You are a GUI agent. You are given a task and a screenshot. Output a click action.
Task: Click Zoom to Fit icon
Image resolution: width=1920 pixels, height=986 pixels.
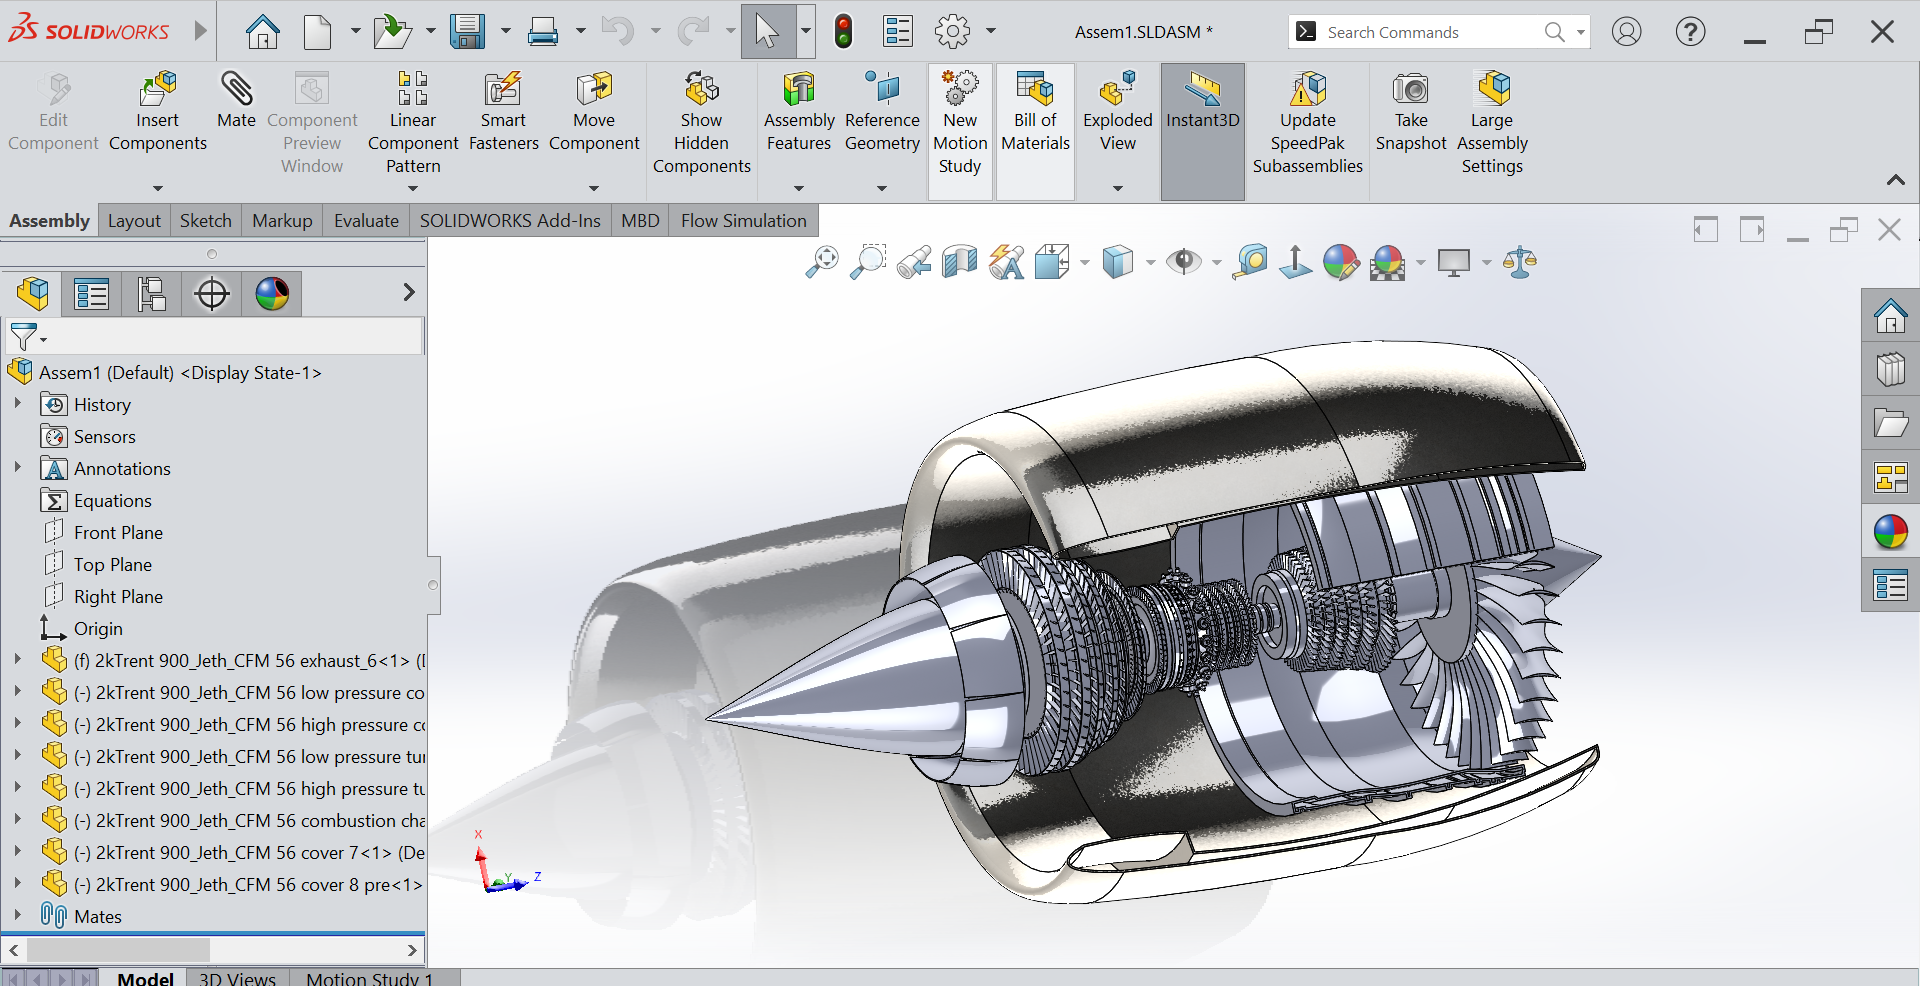(822, 262)
